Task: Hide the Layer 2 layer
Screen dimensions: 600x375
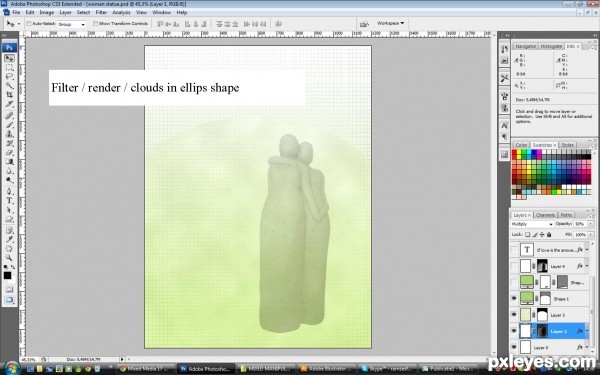Action: coord(514,315)
